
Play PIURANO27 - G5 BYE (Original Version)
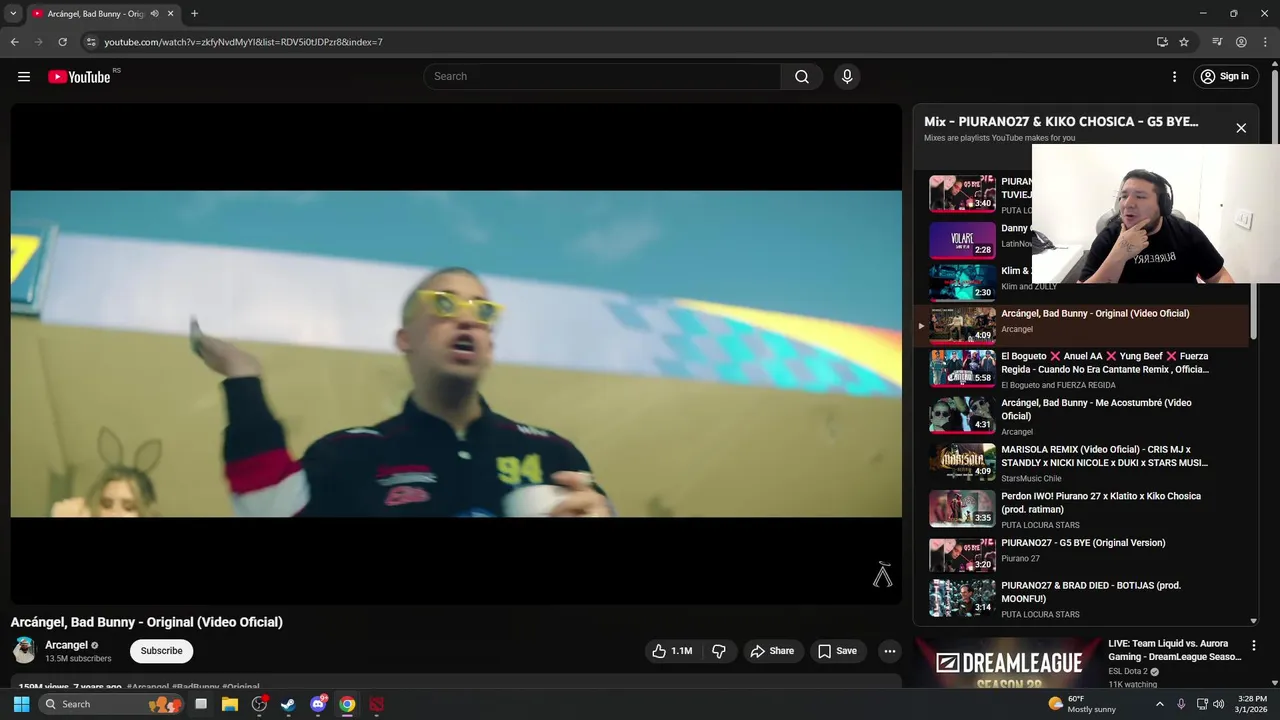(1082, 555)
